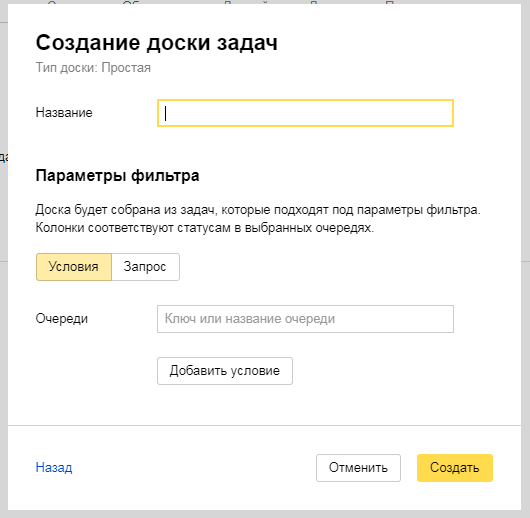Image resolution: width=530 pixels, height=518 pixels.
Task: Click the heading Создание доски задач
Action: pyautogui.click(x=157, y=43)
